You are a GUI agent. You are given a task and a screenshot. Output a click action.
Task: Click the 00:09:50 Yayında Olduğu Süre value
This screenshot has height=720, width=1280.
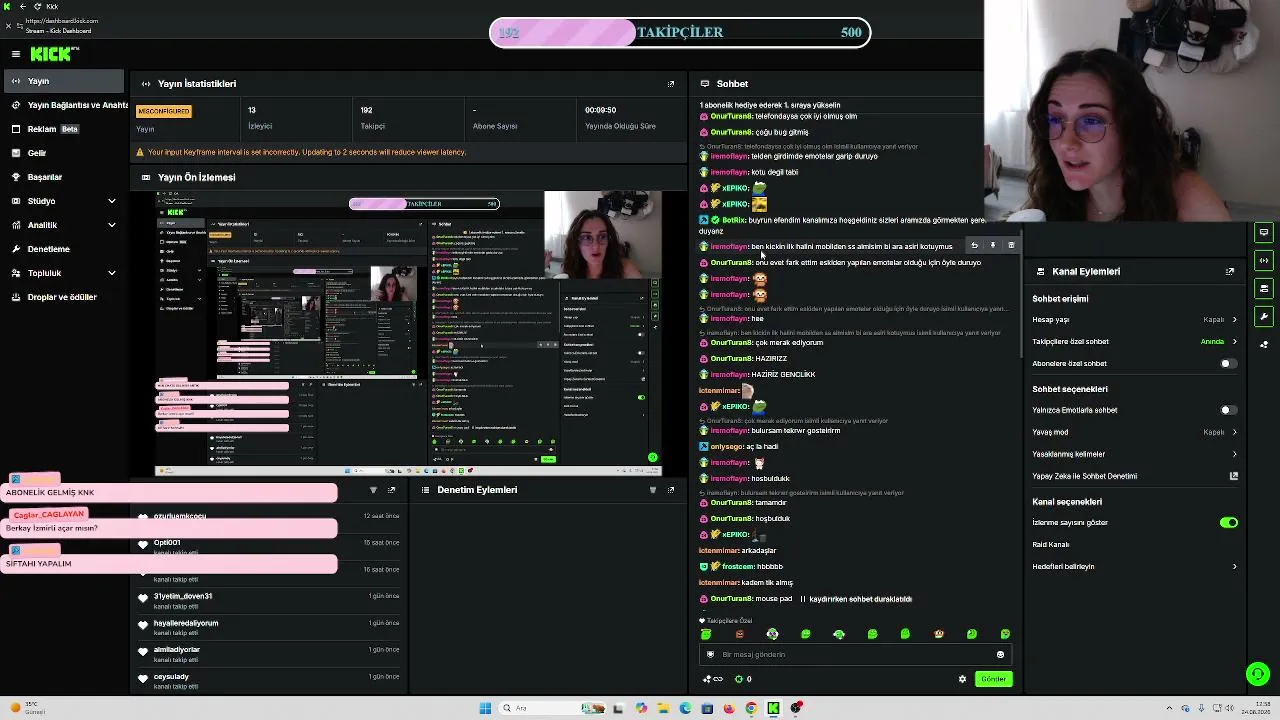[x=600, y=110]
